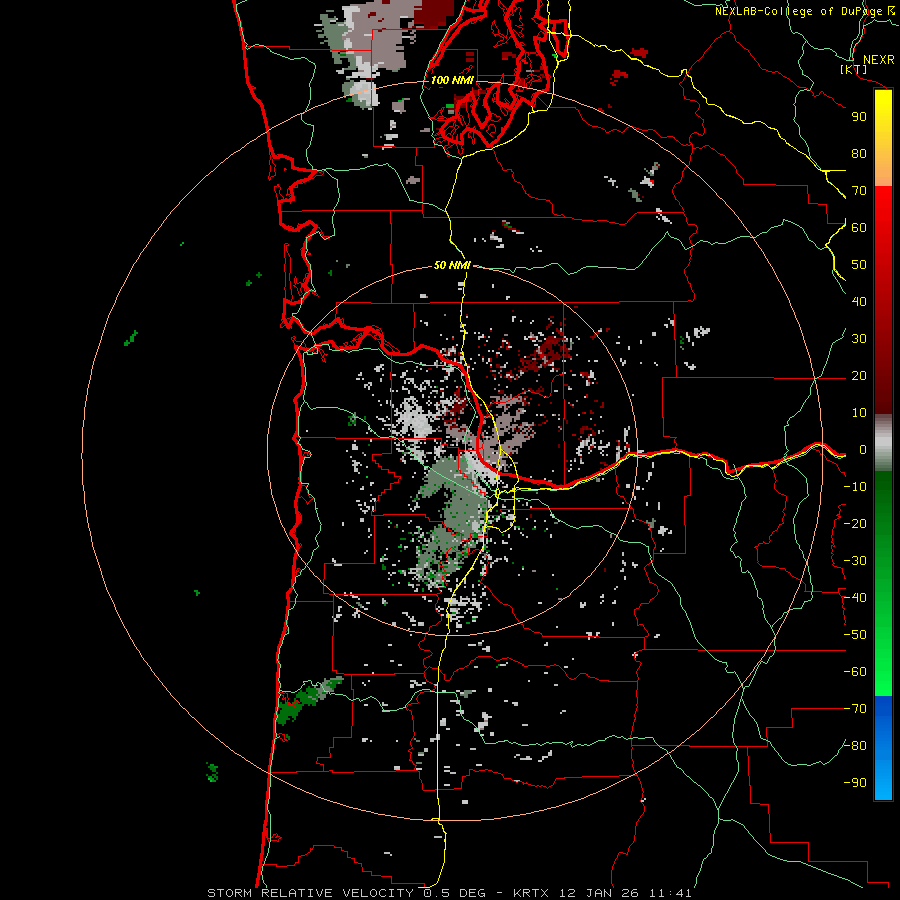Select the positive 20 value on the scale
Image resolution: width=900 pixels, height=900 pixels.
point(859,376)
